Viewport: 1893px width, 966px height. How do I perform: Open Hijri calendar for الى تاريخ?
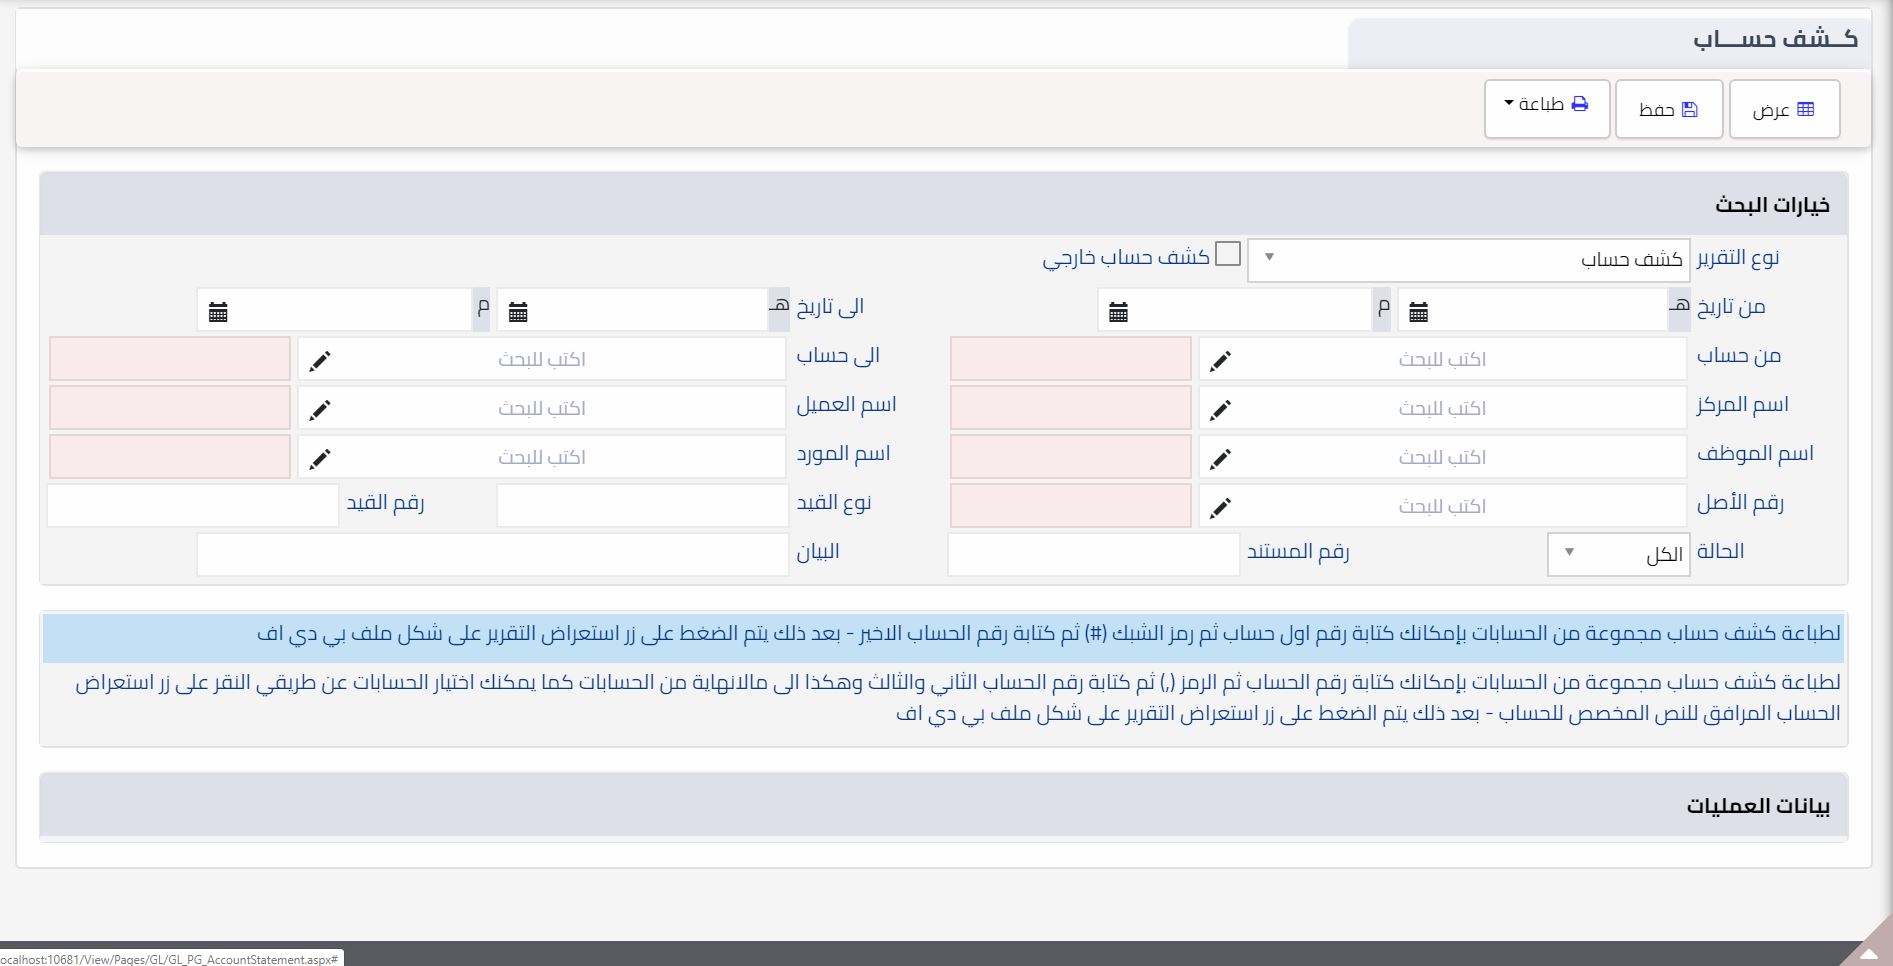(x=518, y=312)
